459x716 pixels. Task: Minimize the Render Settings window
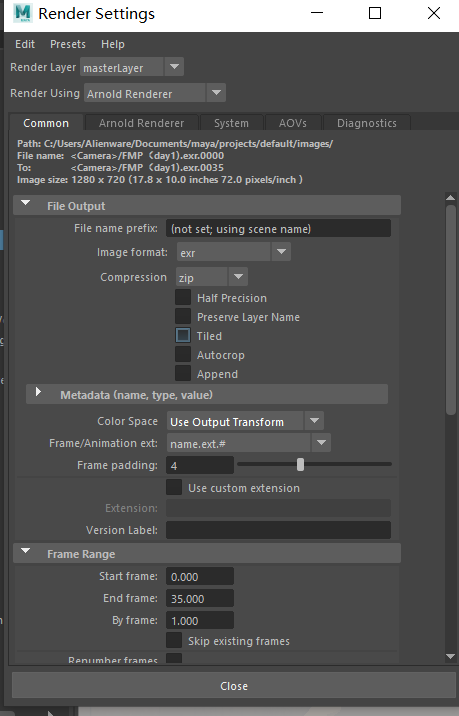(x=317, y=13)
